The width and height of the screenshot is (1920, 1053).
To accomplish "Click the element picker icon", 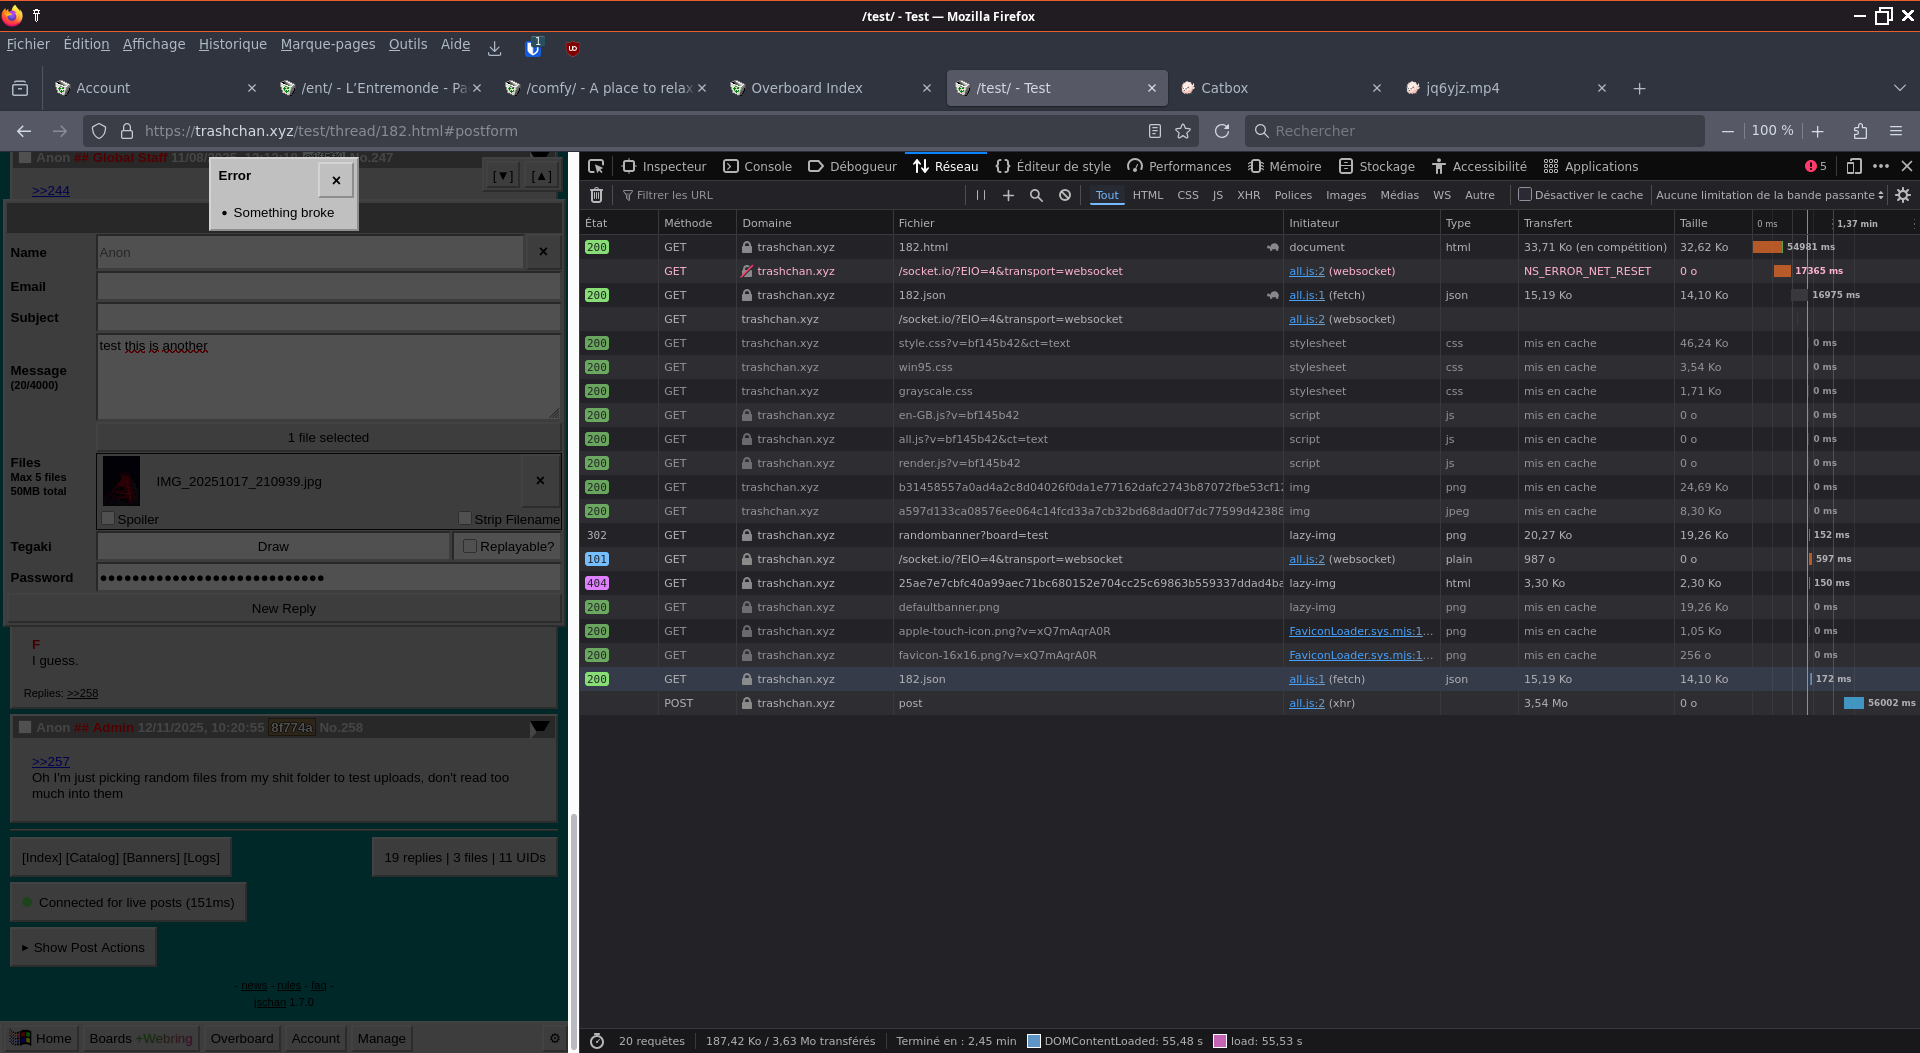I will [596, 166].
